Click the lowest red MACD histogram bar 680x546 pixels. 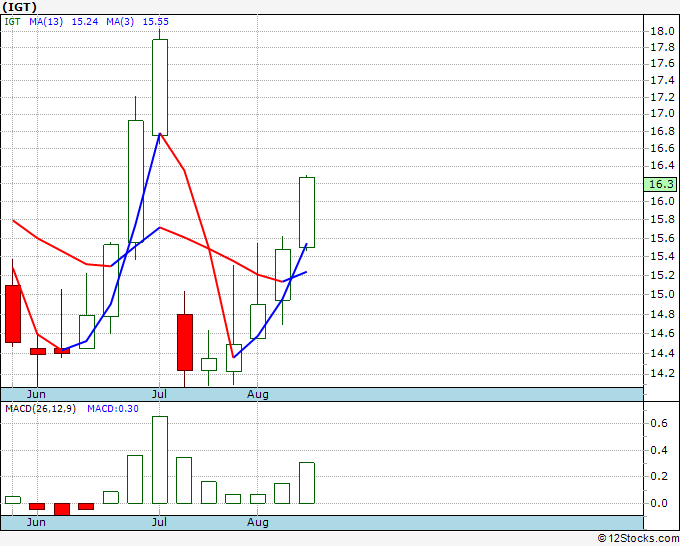62,509
